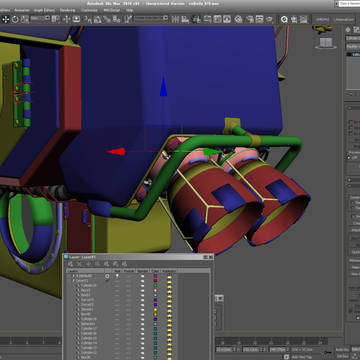
Task: Click the ViewCube in the viewport
Action: pyautogui.click(x=326, y=43)
